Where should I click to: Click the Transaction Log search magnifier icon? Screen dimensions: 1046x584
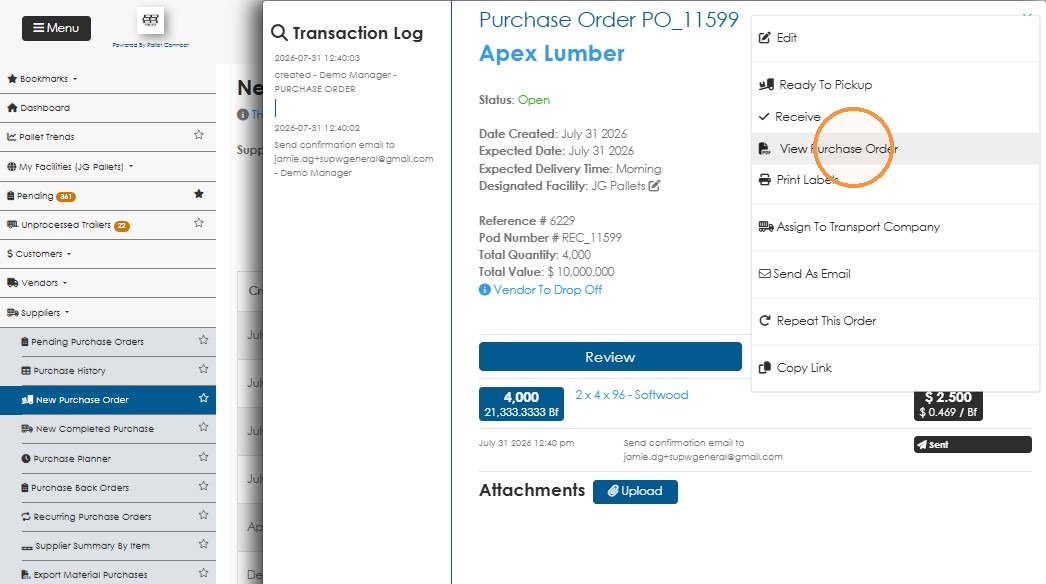tap(279, 33)
